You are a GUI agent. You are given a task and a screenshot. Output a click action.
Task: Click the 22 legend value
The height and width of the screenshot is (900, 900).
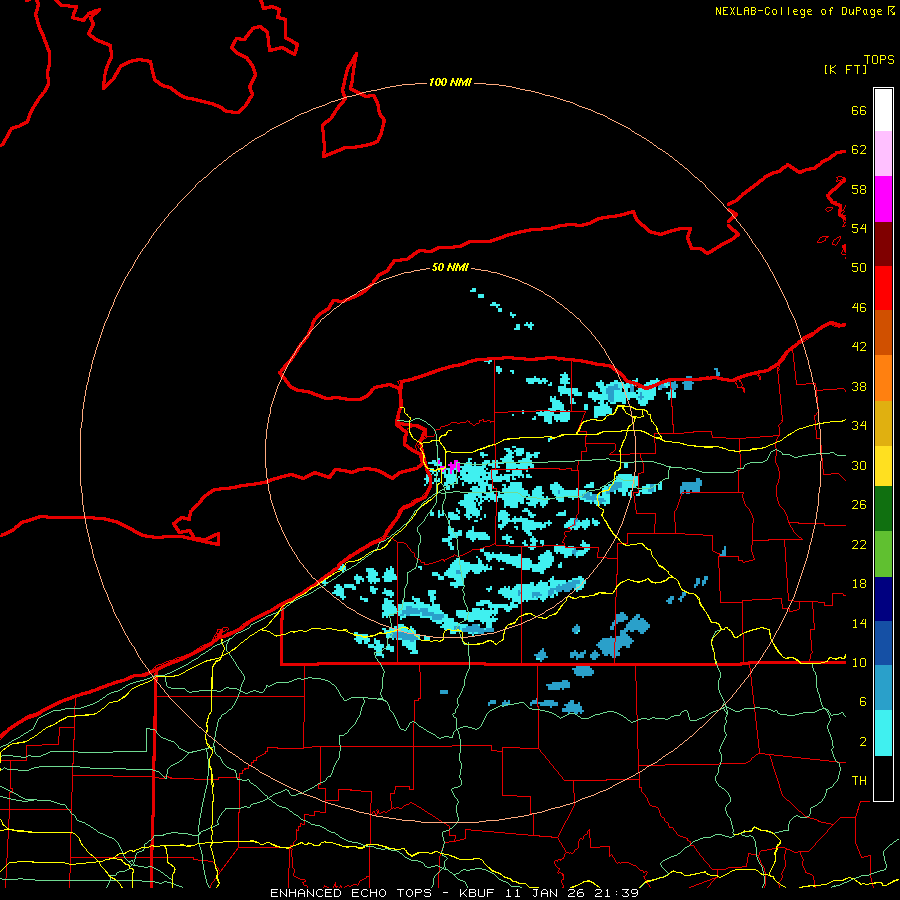pos(859,545)
